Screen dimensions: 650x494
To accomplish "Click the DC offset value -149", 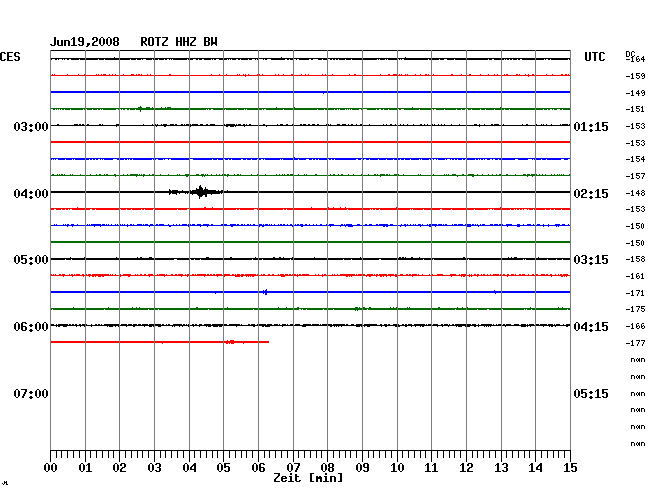I will pyautogui.click(x=635, y=93).
